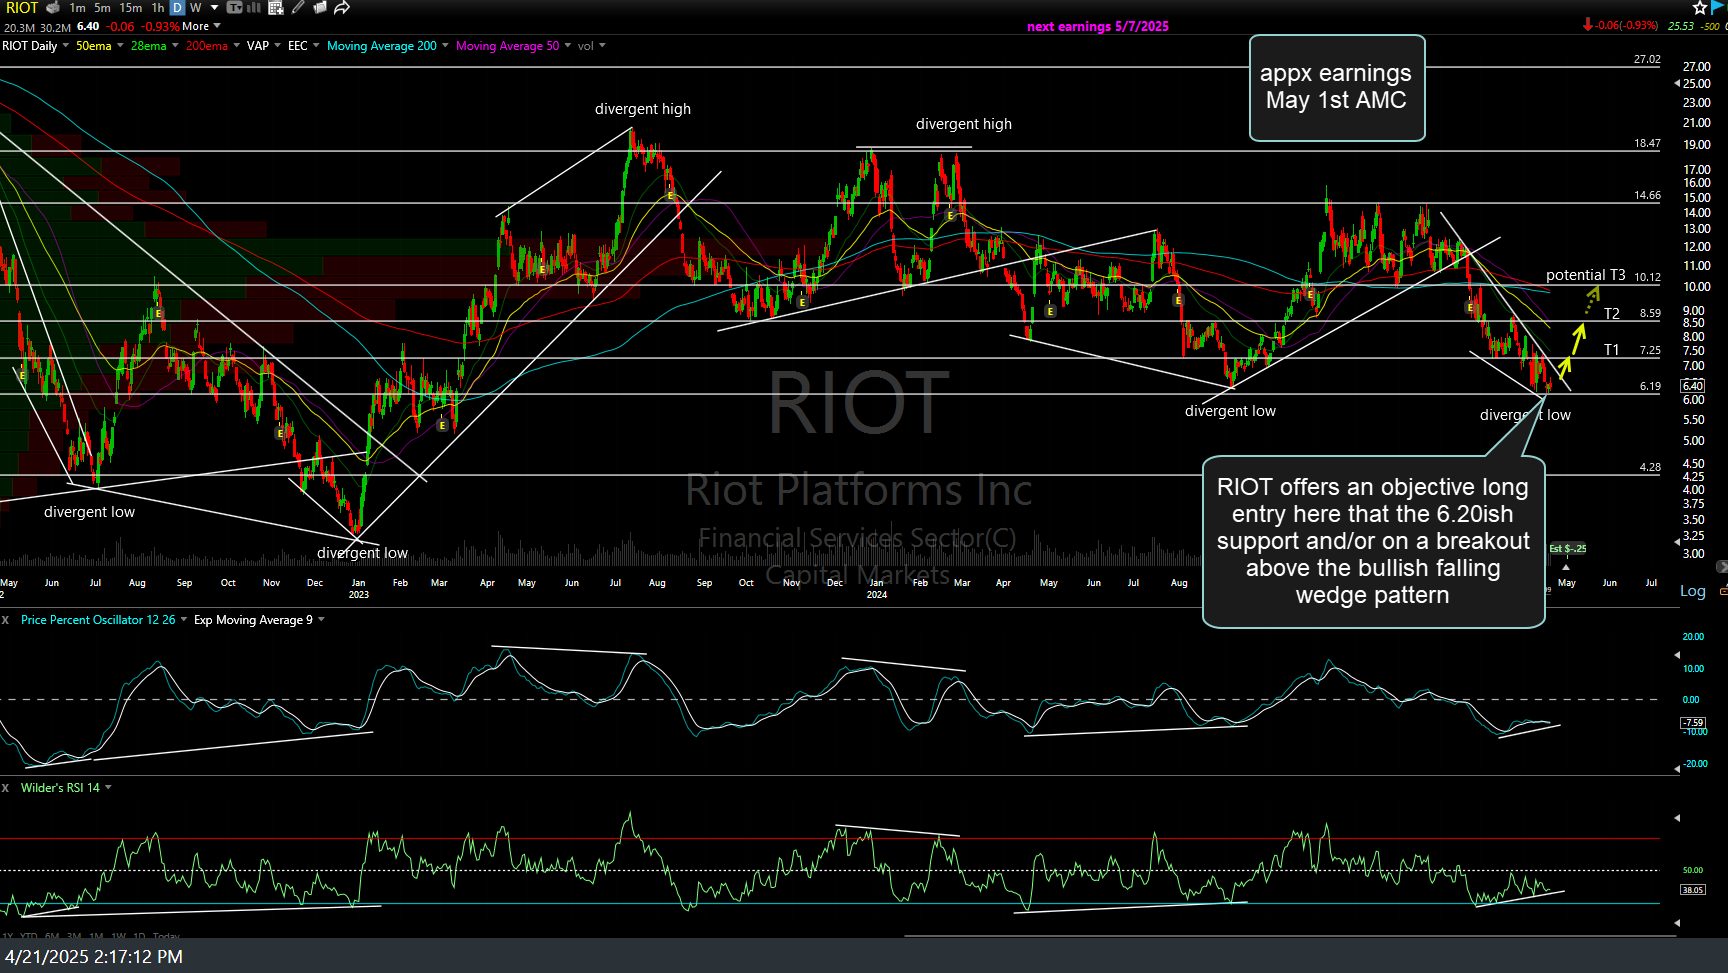Click the next earnings 5/7/2025 label
The height and width of the screenshot is (973, 1728).
pyautogui.click(x=1097, y=27)
